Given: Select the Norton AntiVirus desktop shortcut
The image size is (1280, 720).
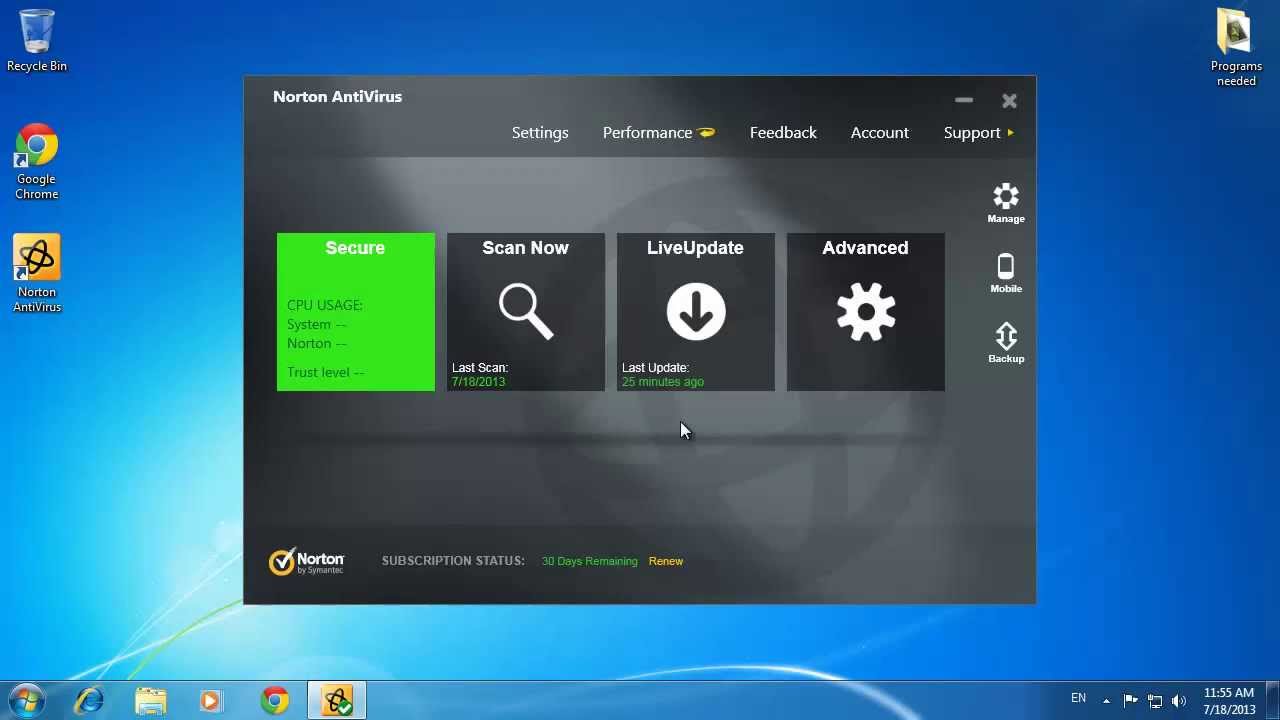Looking at the screenshot, I should click(37, 274).
